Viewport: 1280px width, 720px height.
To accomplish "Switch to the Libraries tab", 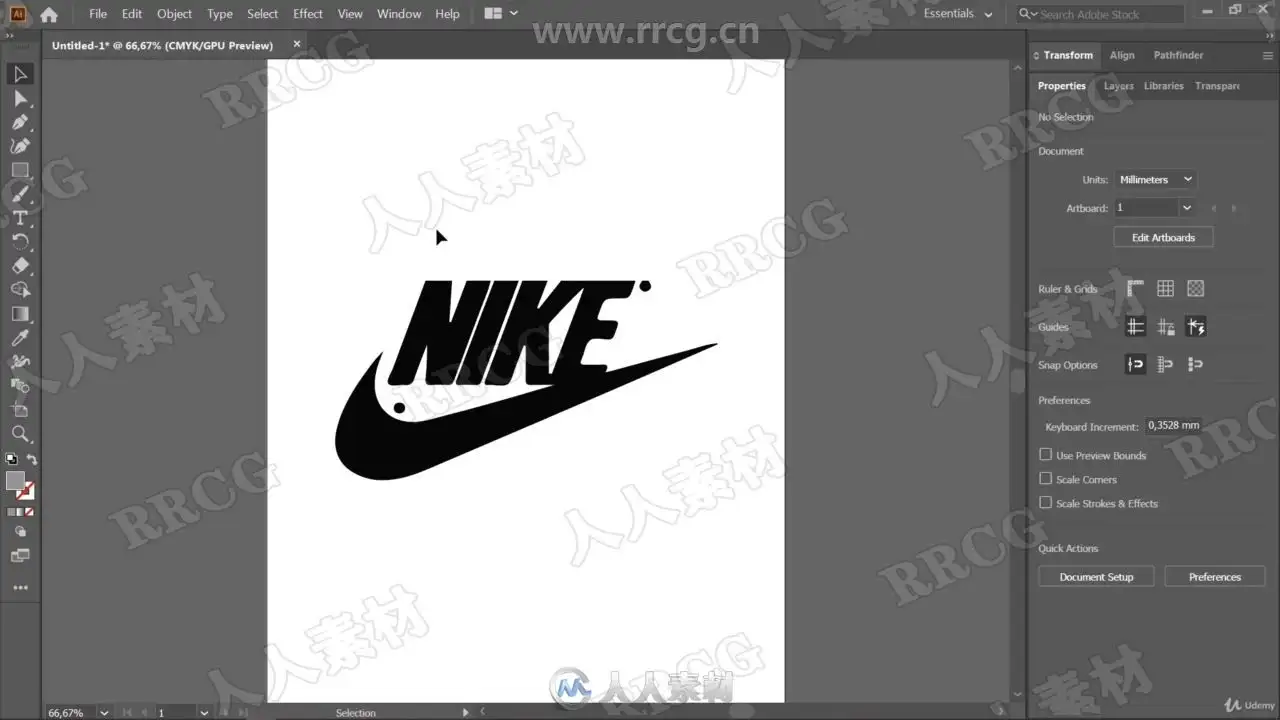I will tap(1164, 86).
